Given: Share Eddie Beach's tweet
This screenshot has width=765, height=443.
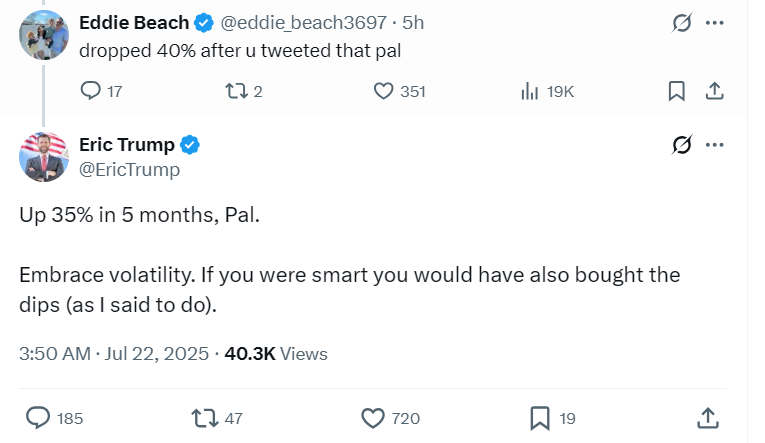Looking at the screenshot, I should click(714, 91).
